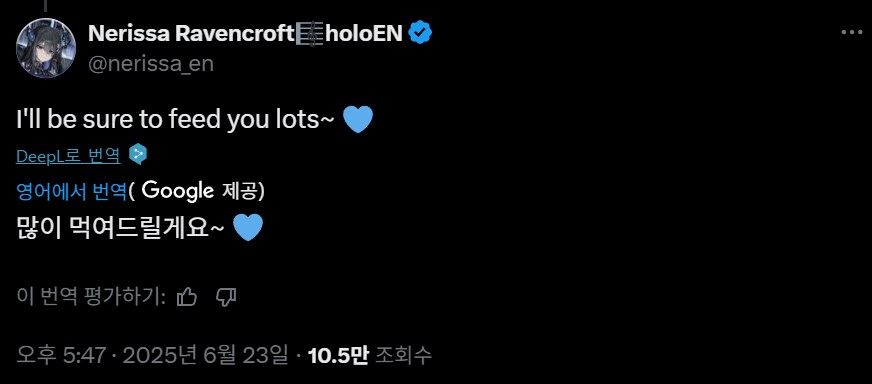Image resolution: width=872 pixels, height=384 pixels.
Task: Click the DeepL logo icon
Action: pos(138,155)
